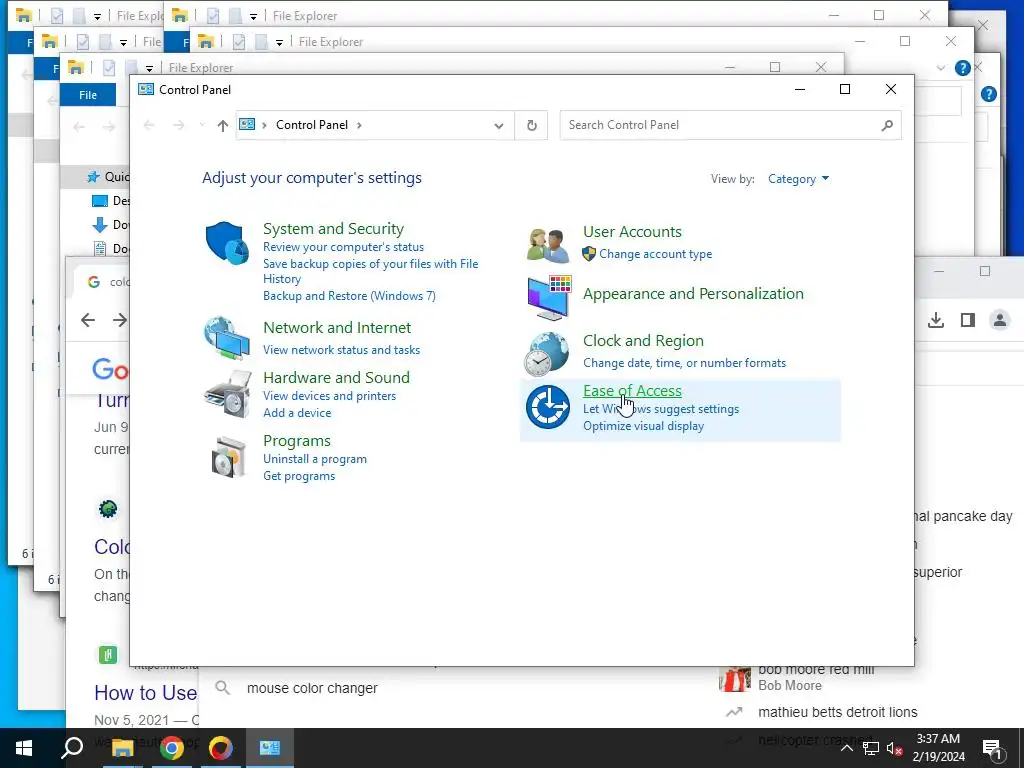1024x768 pixels.
Task: Open the Programs heading link
Action: pos(296,441)
